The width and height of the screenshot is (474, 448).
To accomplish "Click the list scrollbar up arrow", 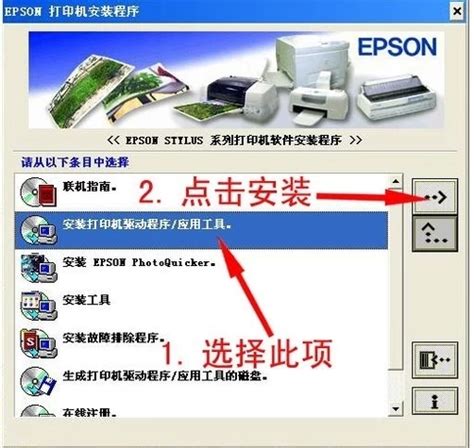I will click(396, 181).
